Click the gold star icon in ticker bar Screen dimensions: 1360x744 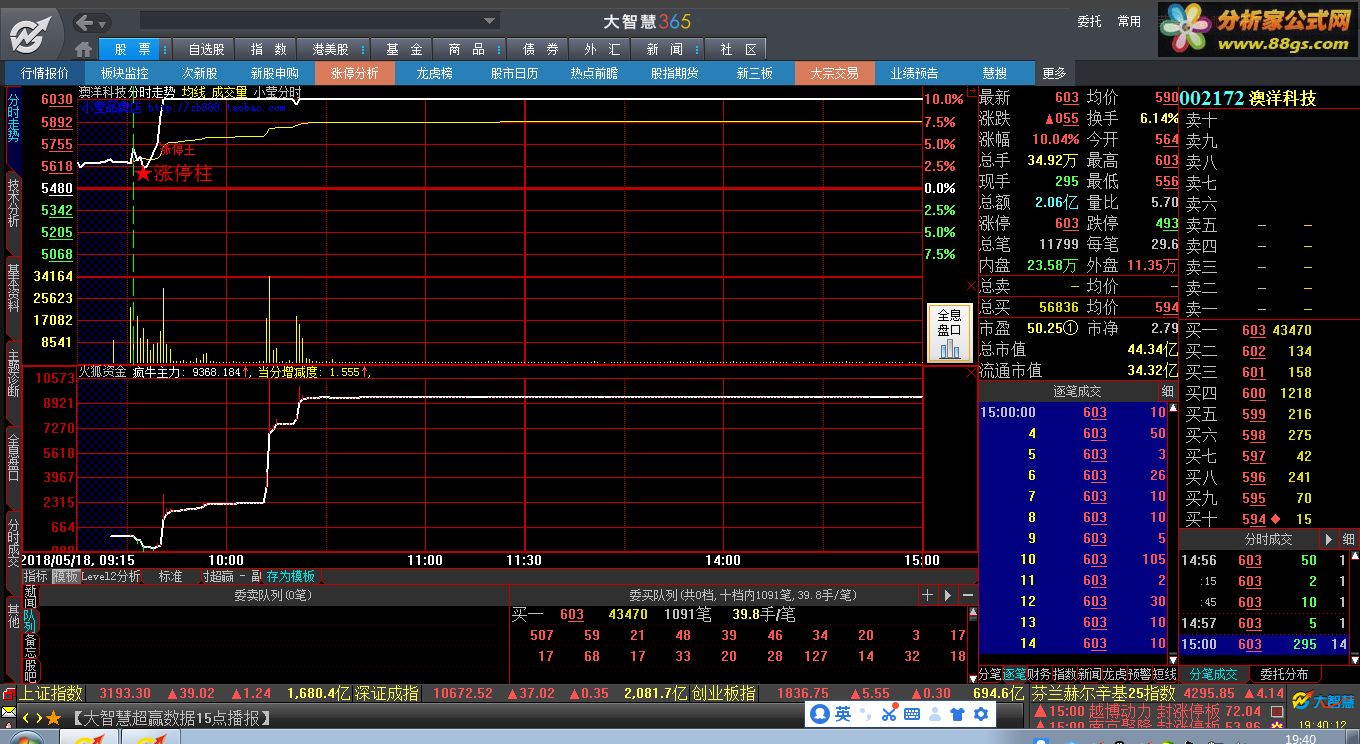pos(53,718)
